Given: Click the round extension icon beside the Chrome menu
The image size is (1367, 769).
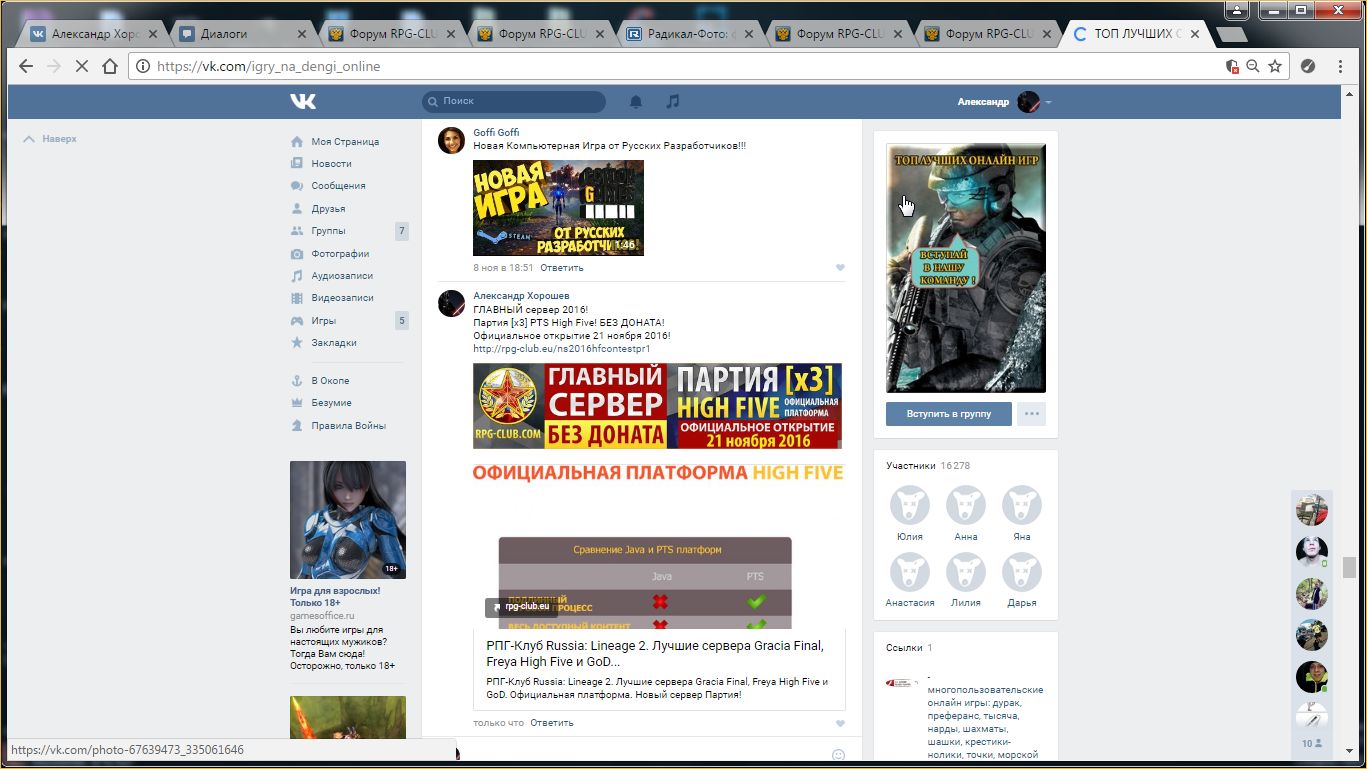Looking at the screenshot, I should click(x=1308, y=67).
